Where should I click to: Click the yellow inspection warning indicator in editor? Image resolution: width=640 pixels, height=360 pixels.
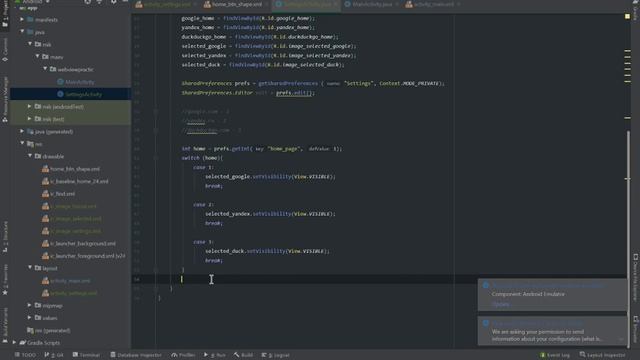(x=627, y=16)
